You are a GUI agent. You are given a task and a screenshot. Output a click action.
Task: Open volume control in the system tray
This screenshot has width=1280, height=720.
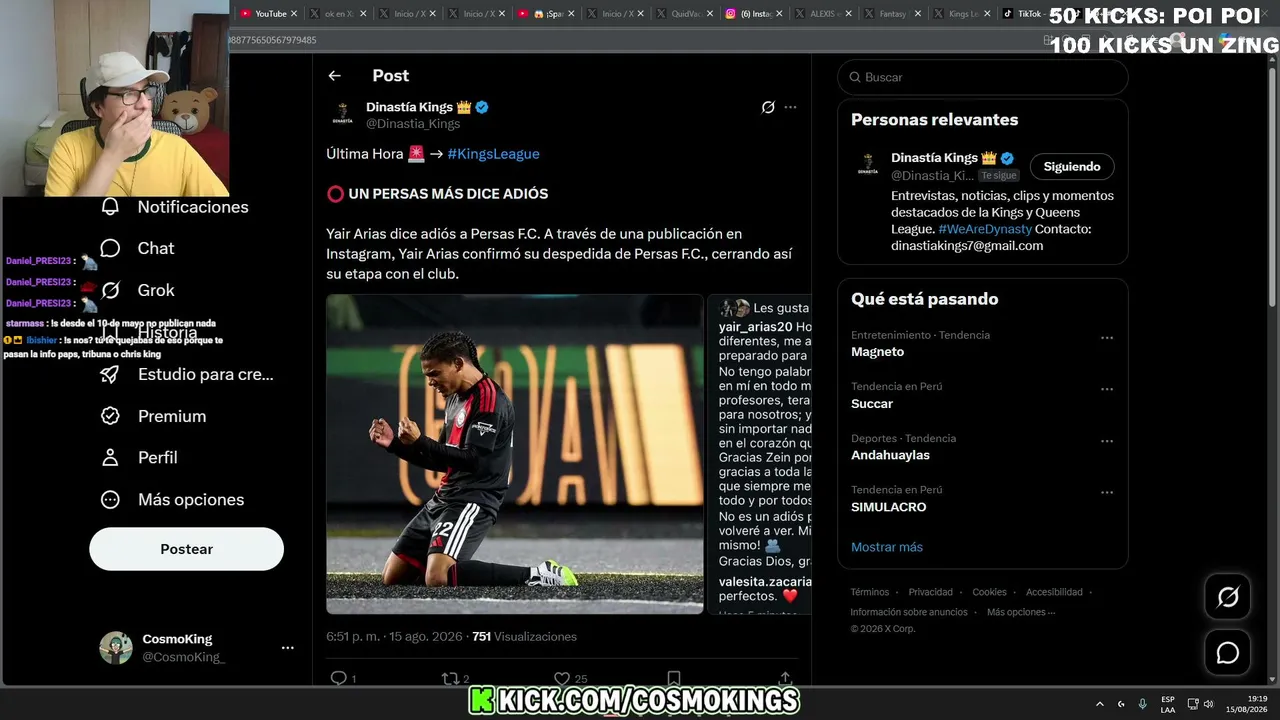pyautogui.click(x=1211, y=704)
